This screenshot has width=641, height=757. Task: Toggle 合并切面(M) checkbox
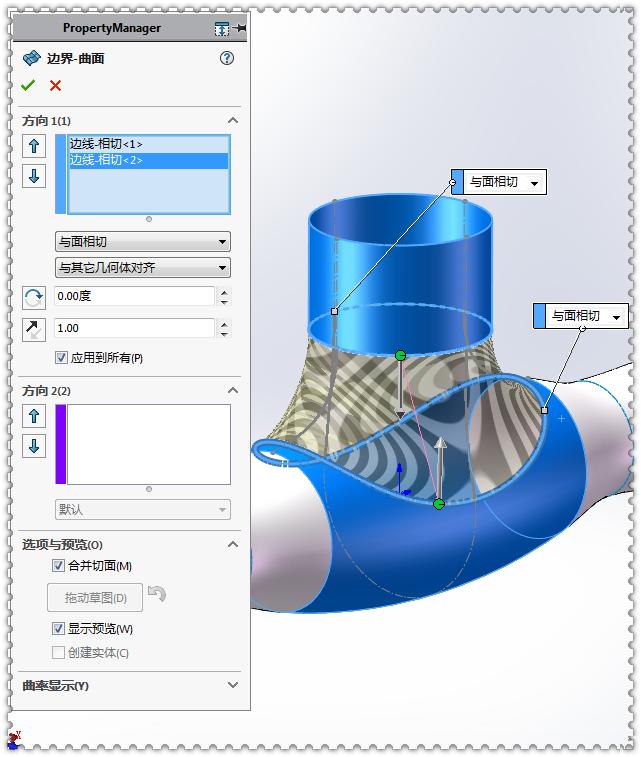pos(58,565)
